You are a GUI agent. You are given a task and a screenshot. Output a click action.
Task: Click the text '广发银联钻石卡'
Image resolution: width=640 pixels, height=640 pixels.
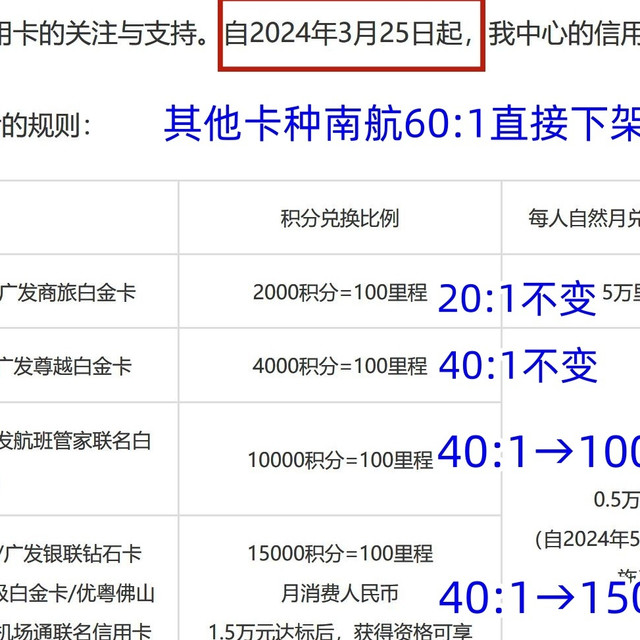pos(72,554)
